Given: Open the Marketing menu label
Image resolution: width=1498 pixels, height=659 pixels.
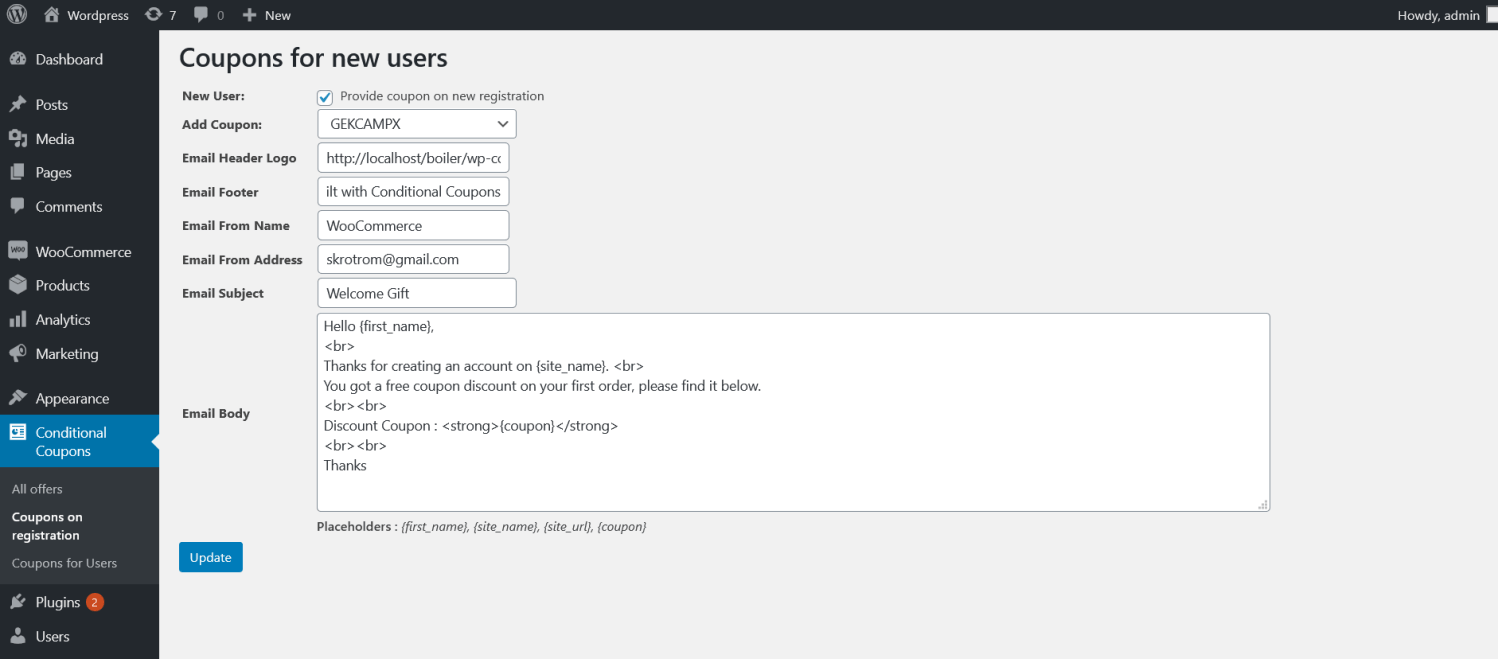Looking at the screenshot, I should click(67, 353).
